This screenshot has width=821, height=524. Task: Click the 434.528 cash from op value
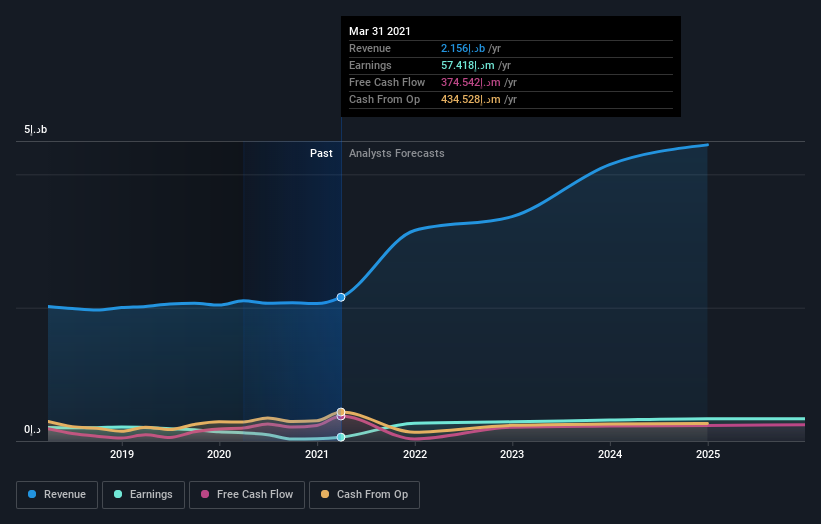click(x=471, y=99)
